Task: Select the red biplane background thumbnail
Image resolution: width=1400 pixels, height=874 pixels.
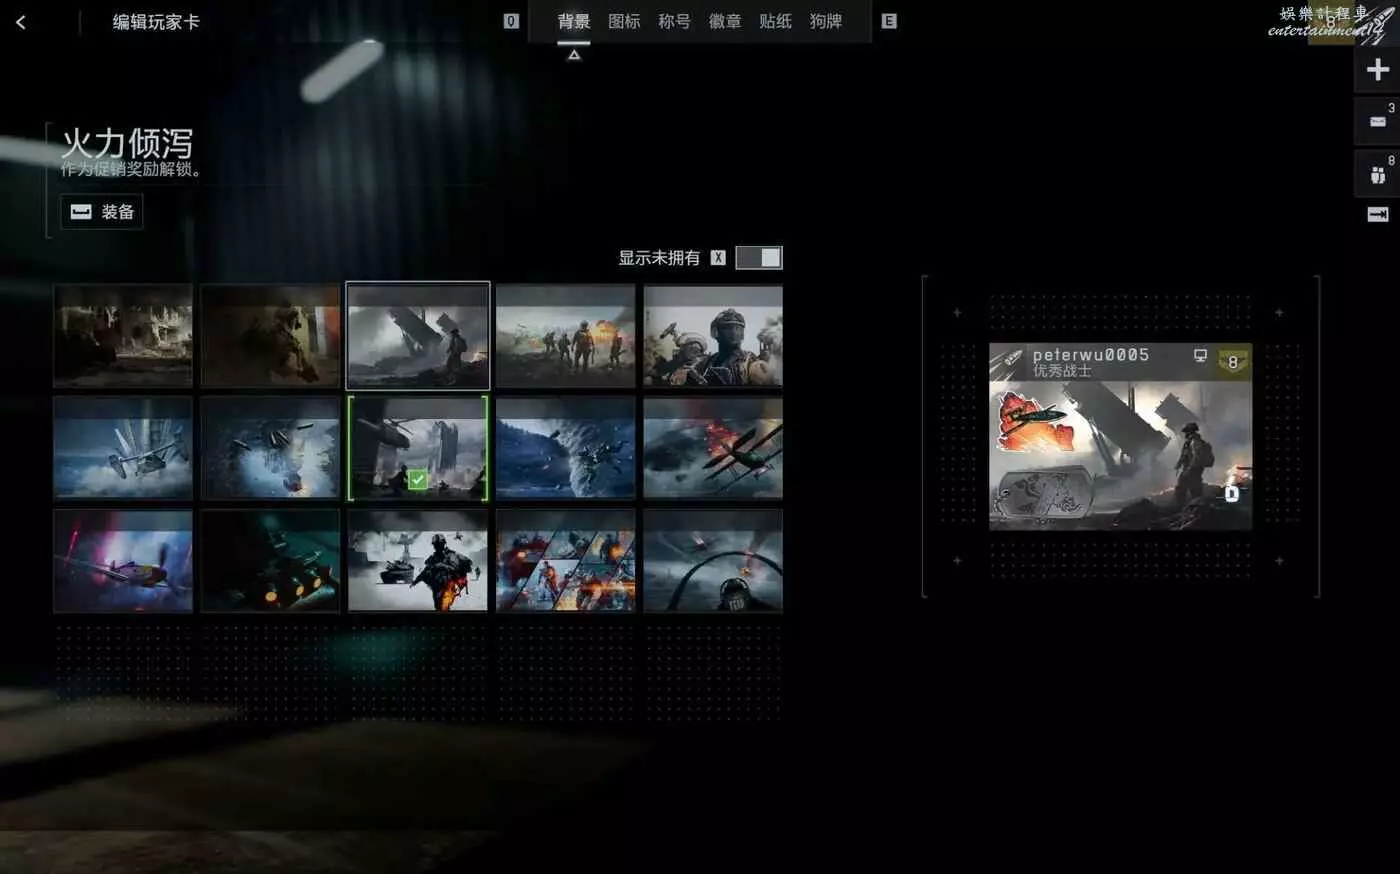Action: point(713,448)
